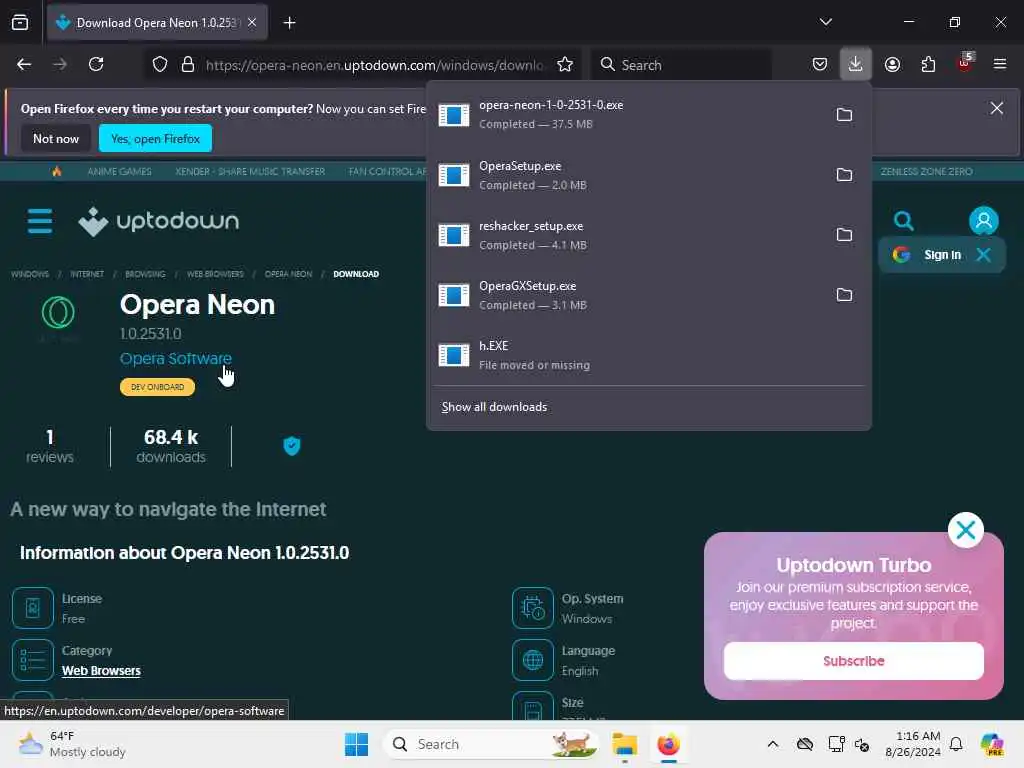Viewport: 1024px width, 768px height.
Task: Click the blue verified shield icon
Action: (x=292, y=446)
